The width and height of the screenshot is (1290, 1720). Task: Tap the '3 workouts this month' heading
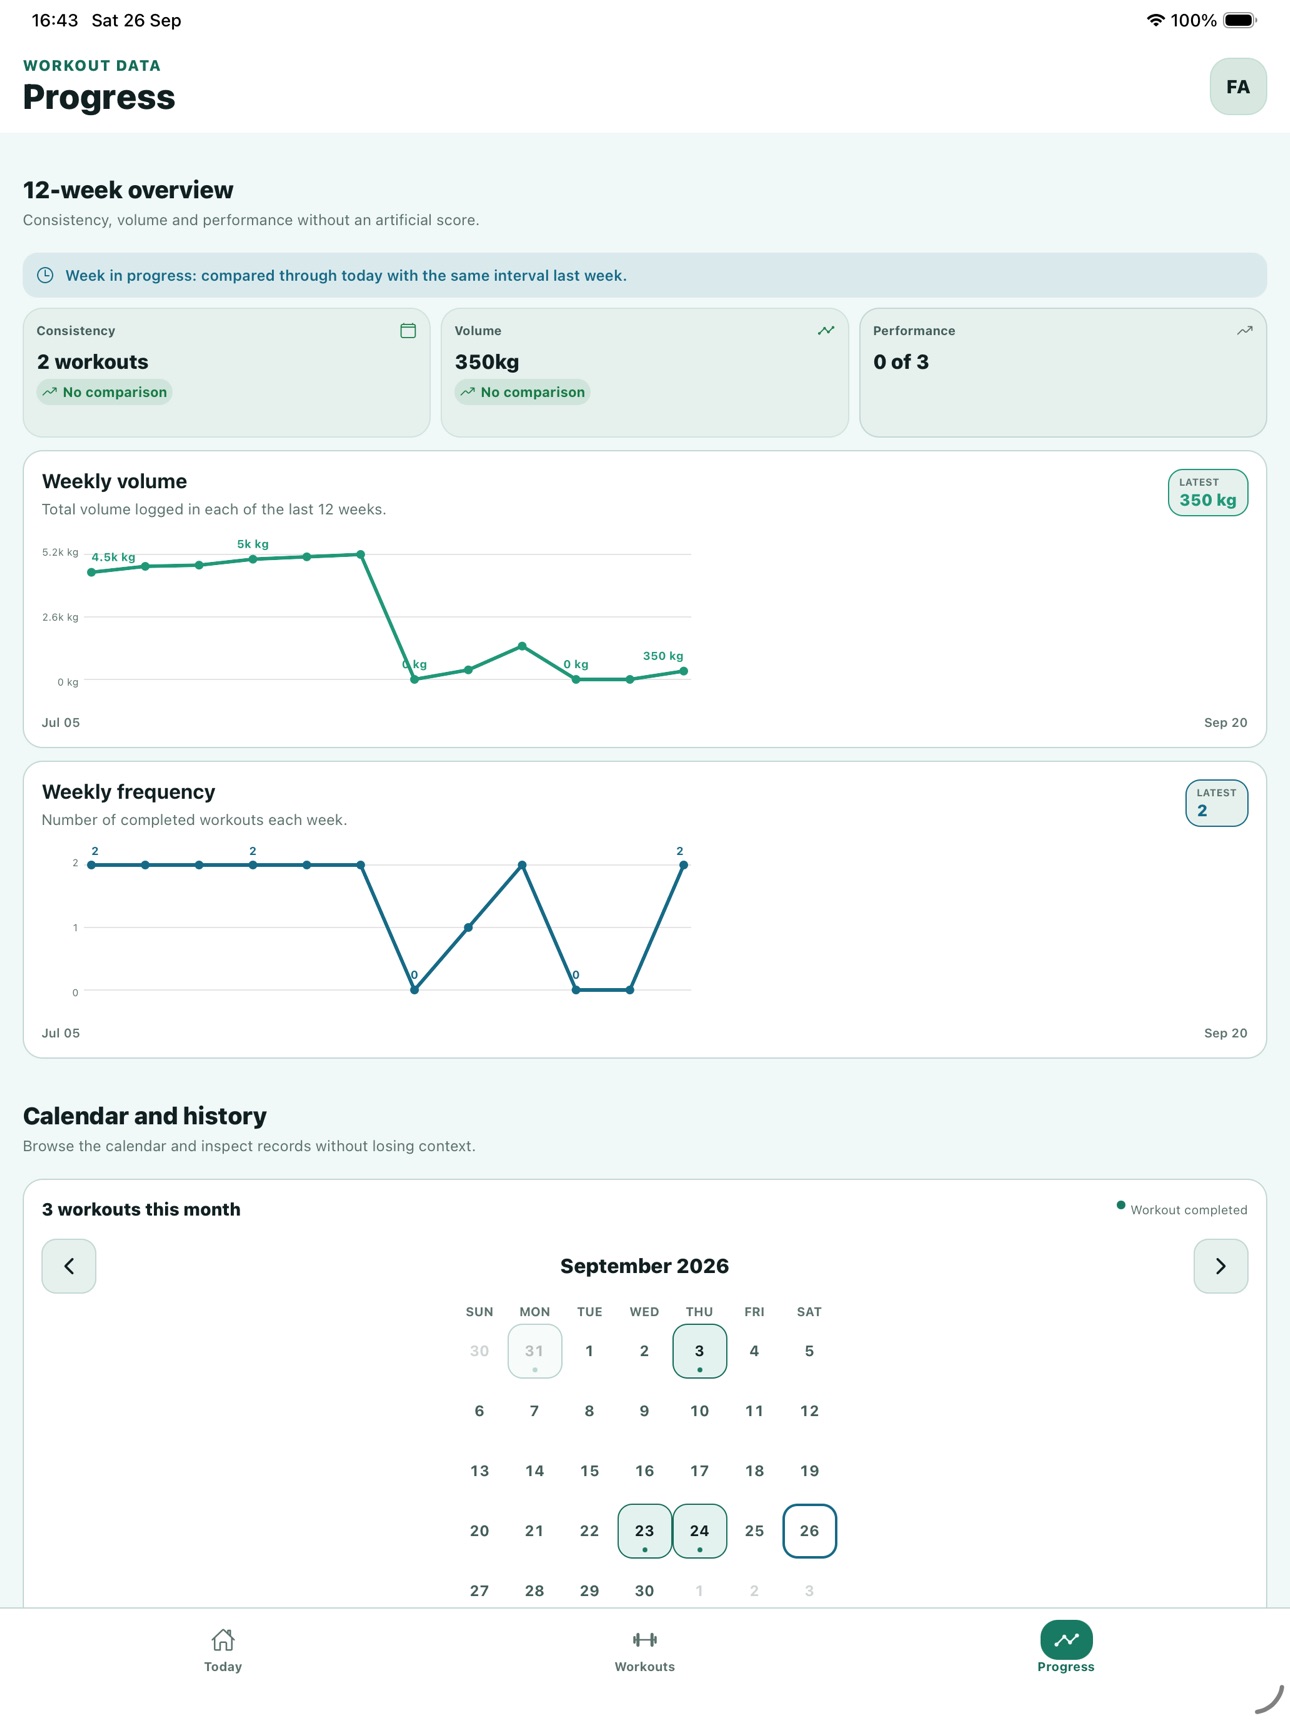click(x=141, y=1209)
